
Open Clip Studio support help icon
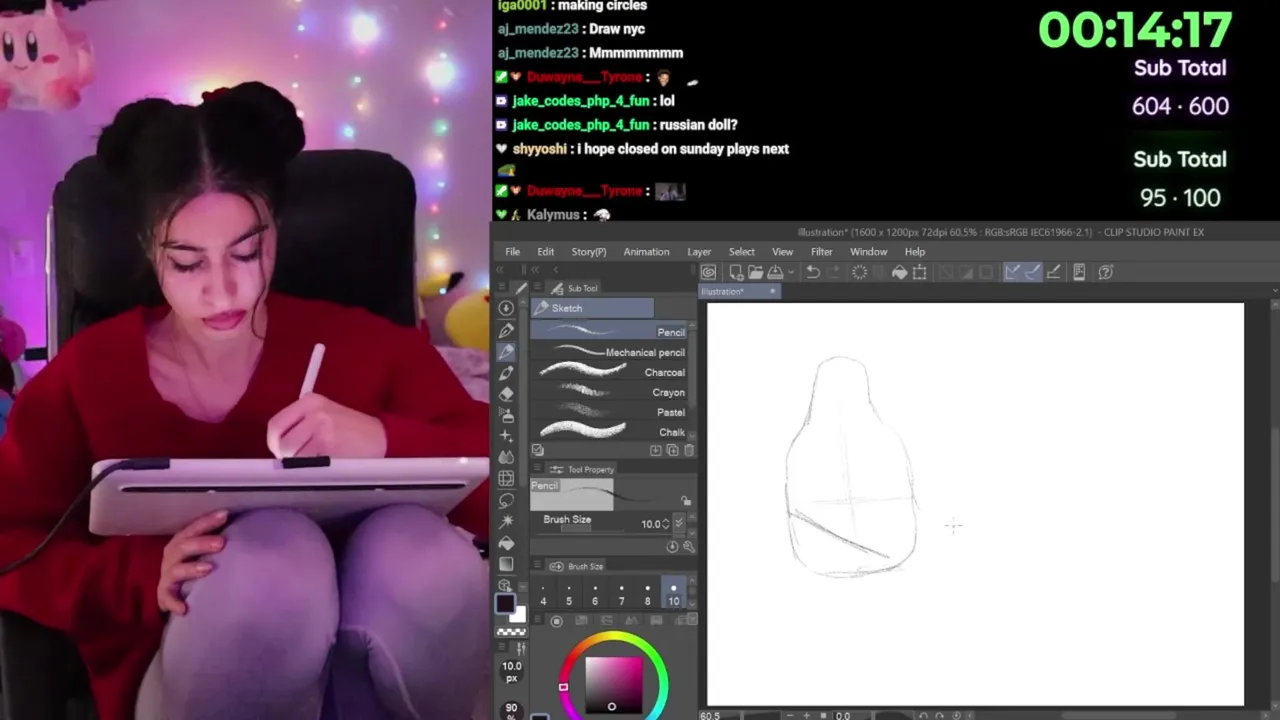point(1105,272)
